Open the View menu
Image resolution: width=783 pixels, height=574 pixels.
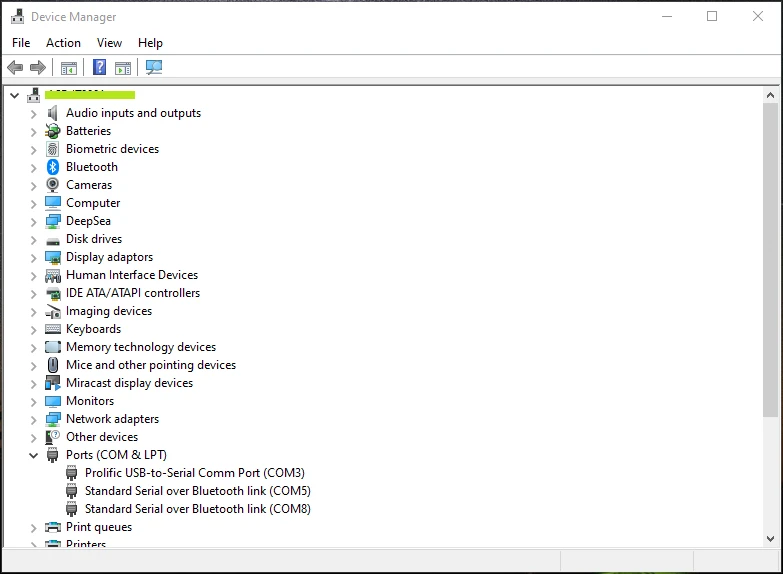tap(109, 43)
